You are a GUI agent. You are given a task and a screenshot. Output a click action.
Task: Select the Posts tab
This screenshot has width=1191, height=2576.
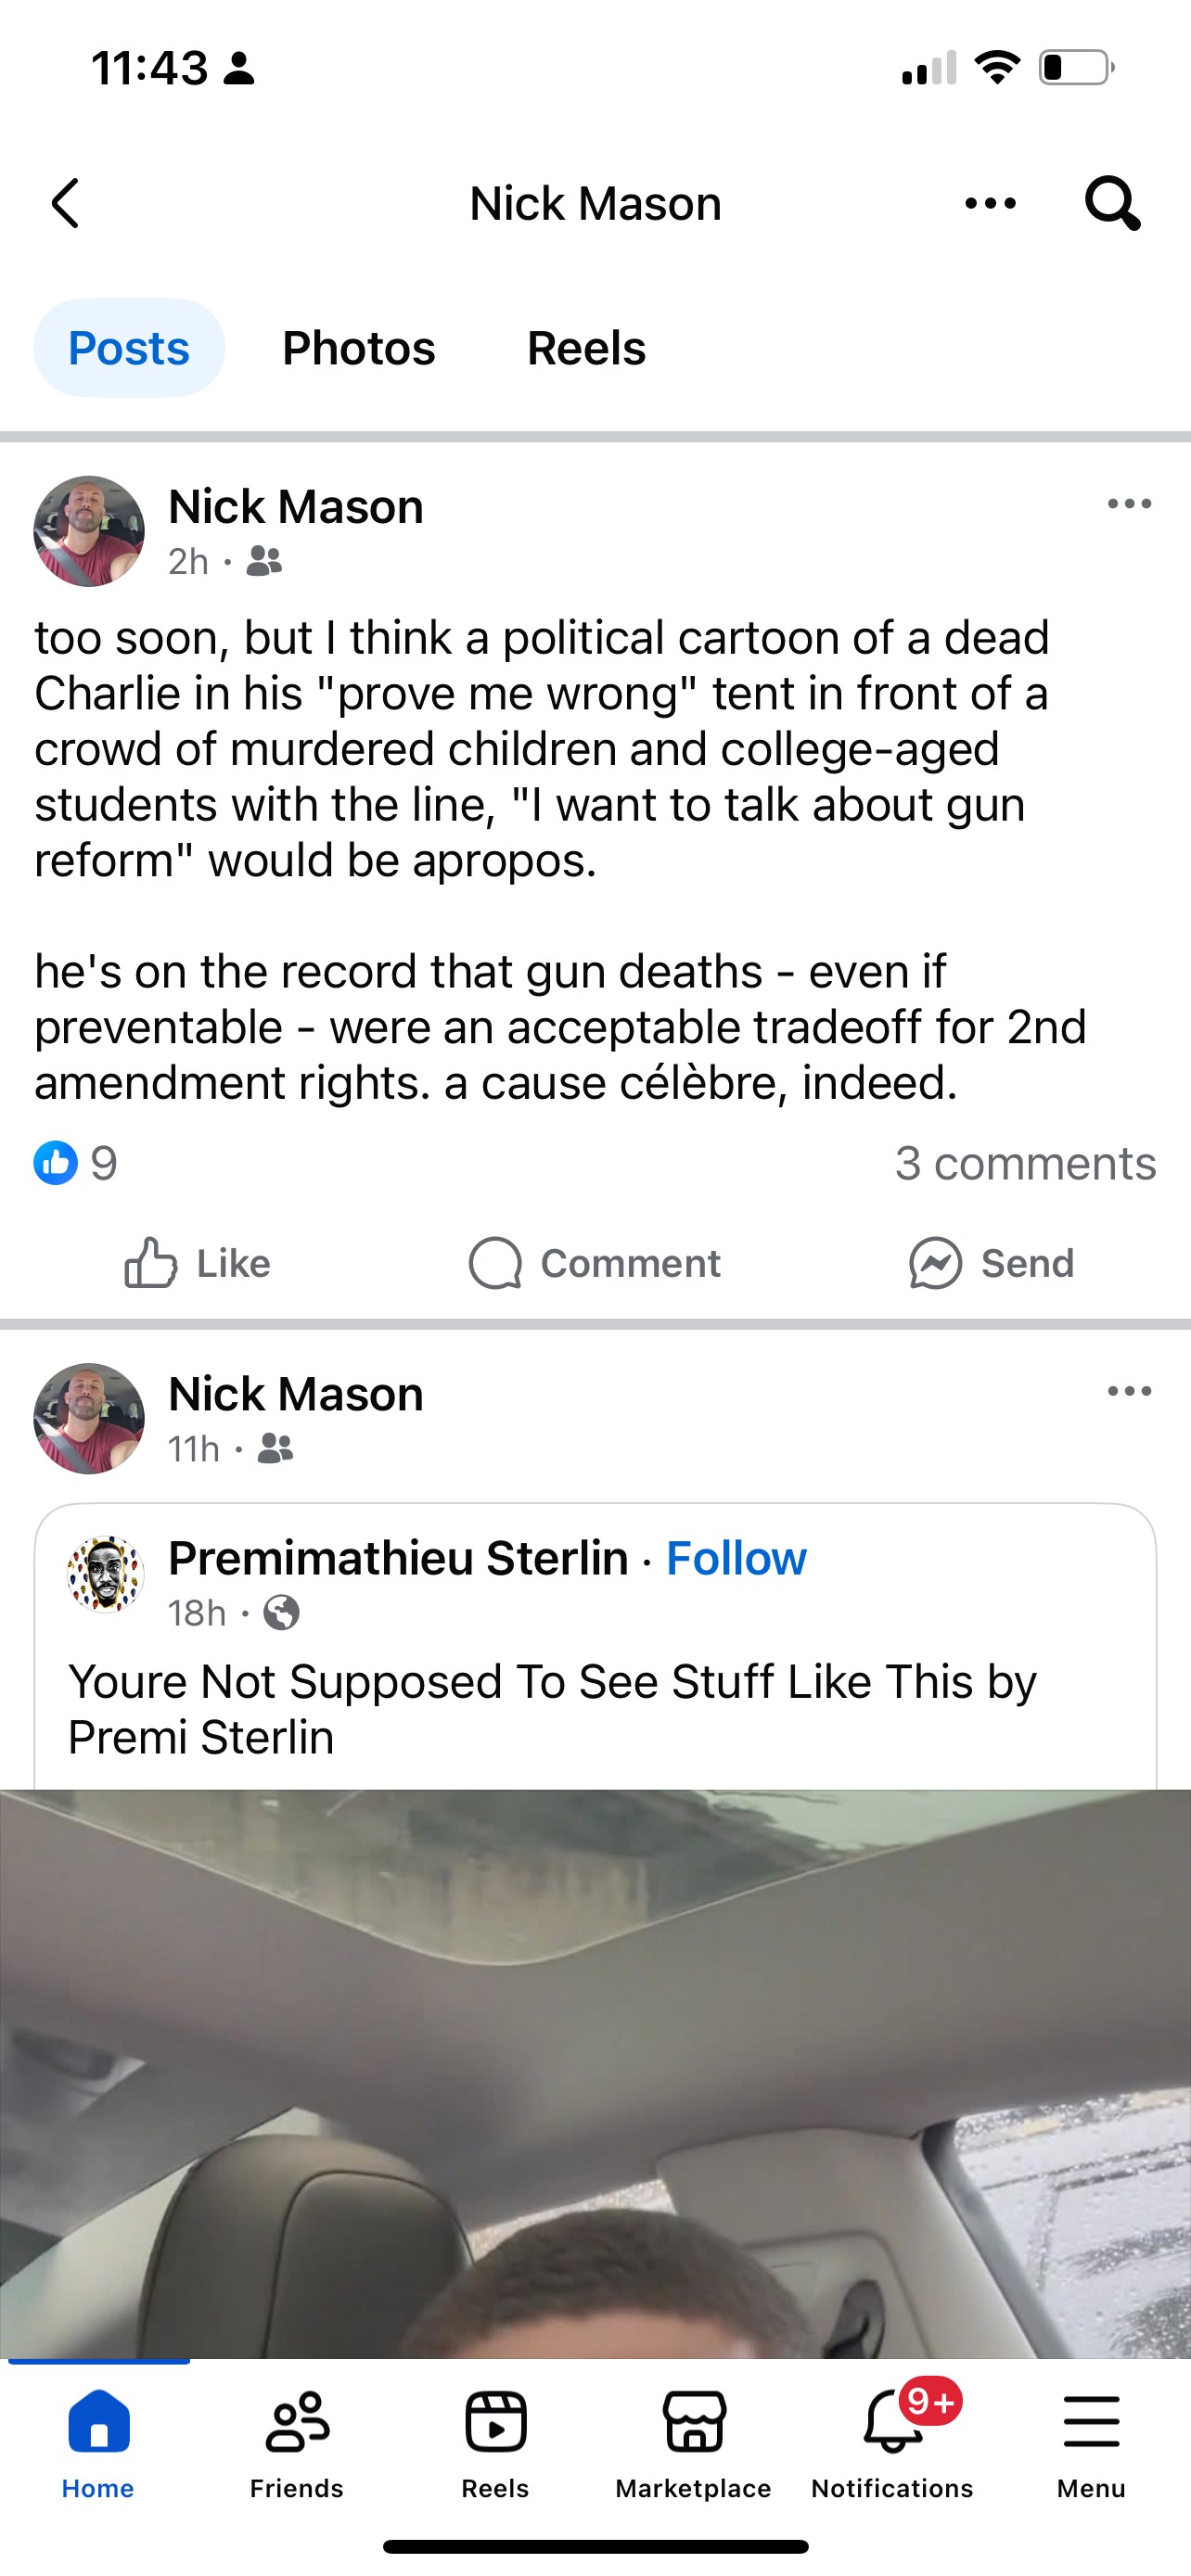coord(129,348)
